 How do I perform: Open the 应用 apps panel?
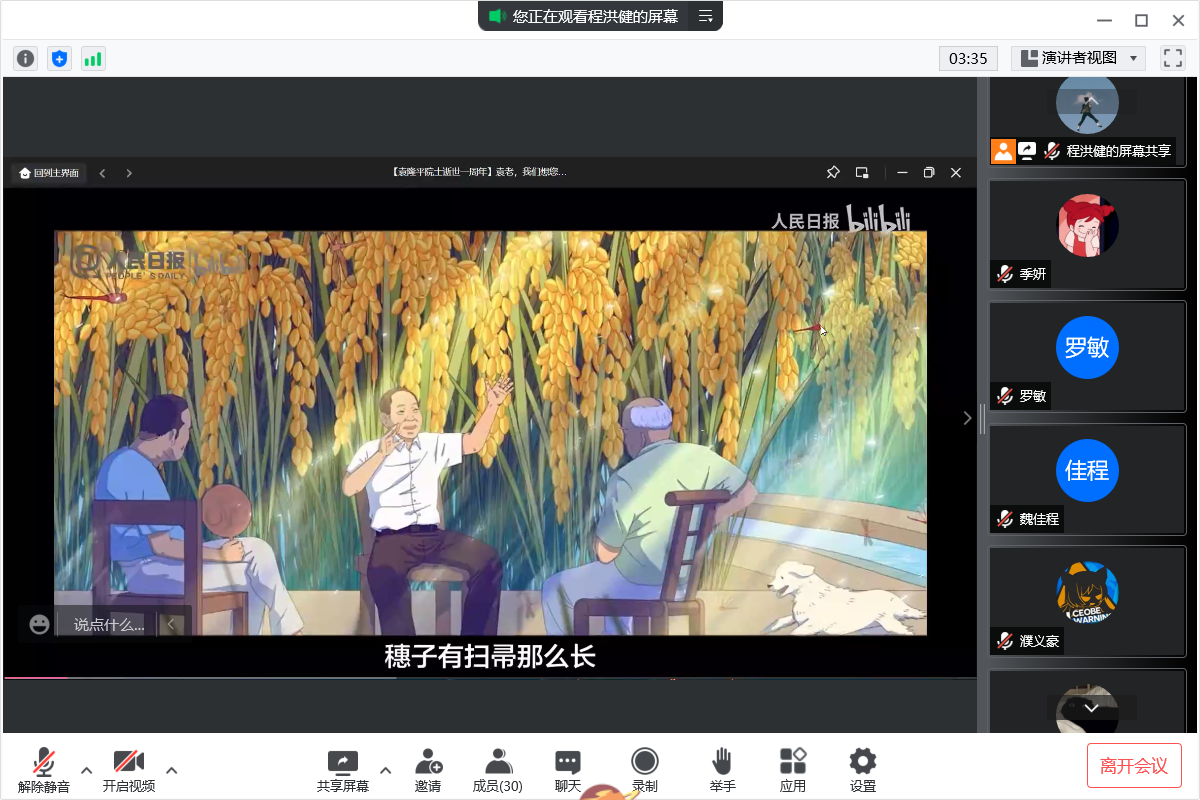click(x=793, y=770)
